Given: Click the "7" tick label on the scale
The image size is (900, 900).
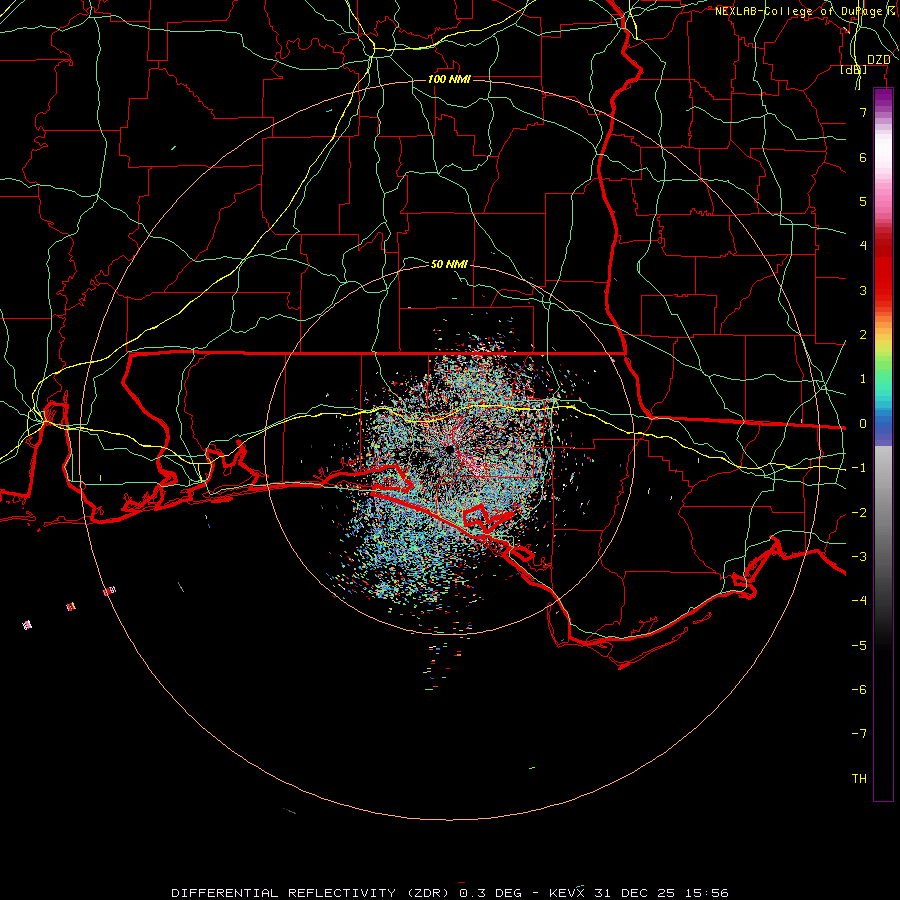Looking at the screenshot, I should (863, 112).
